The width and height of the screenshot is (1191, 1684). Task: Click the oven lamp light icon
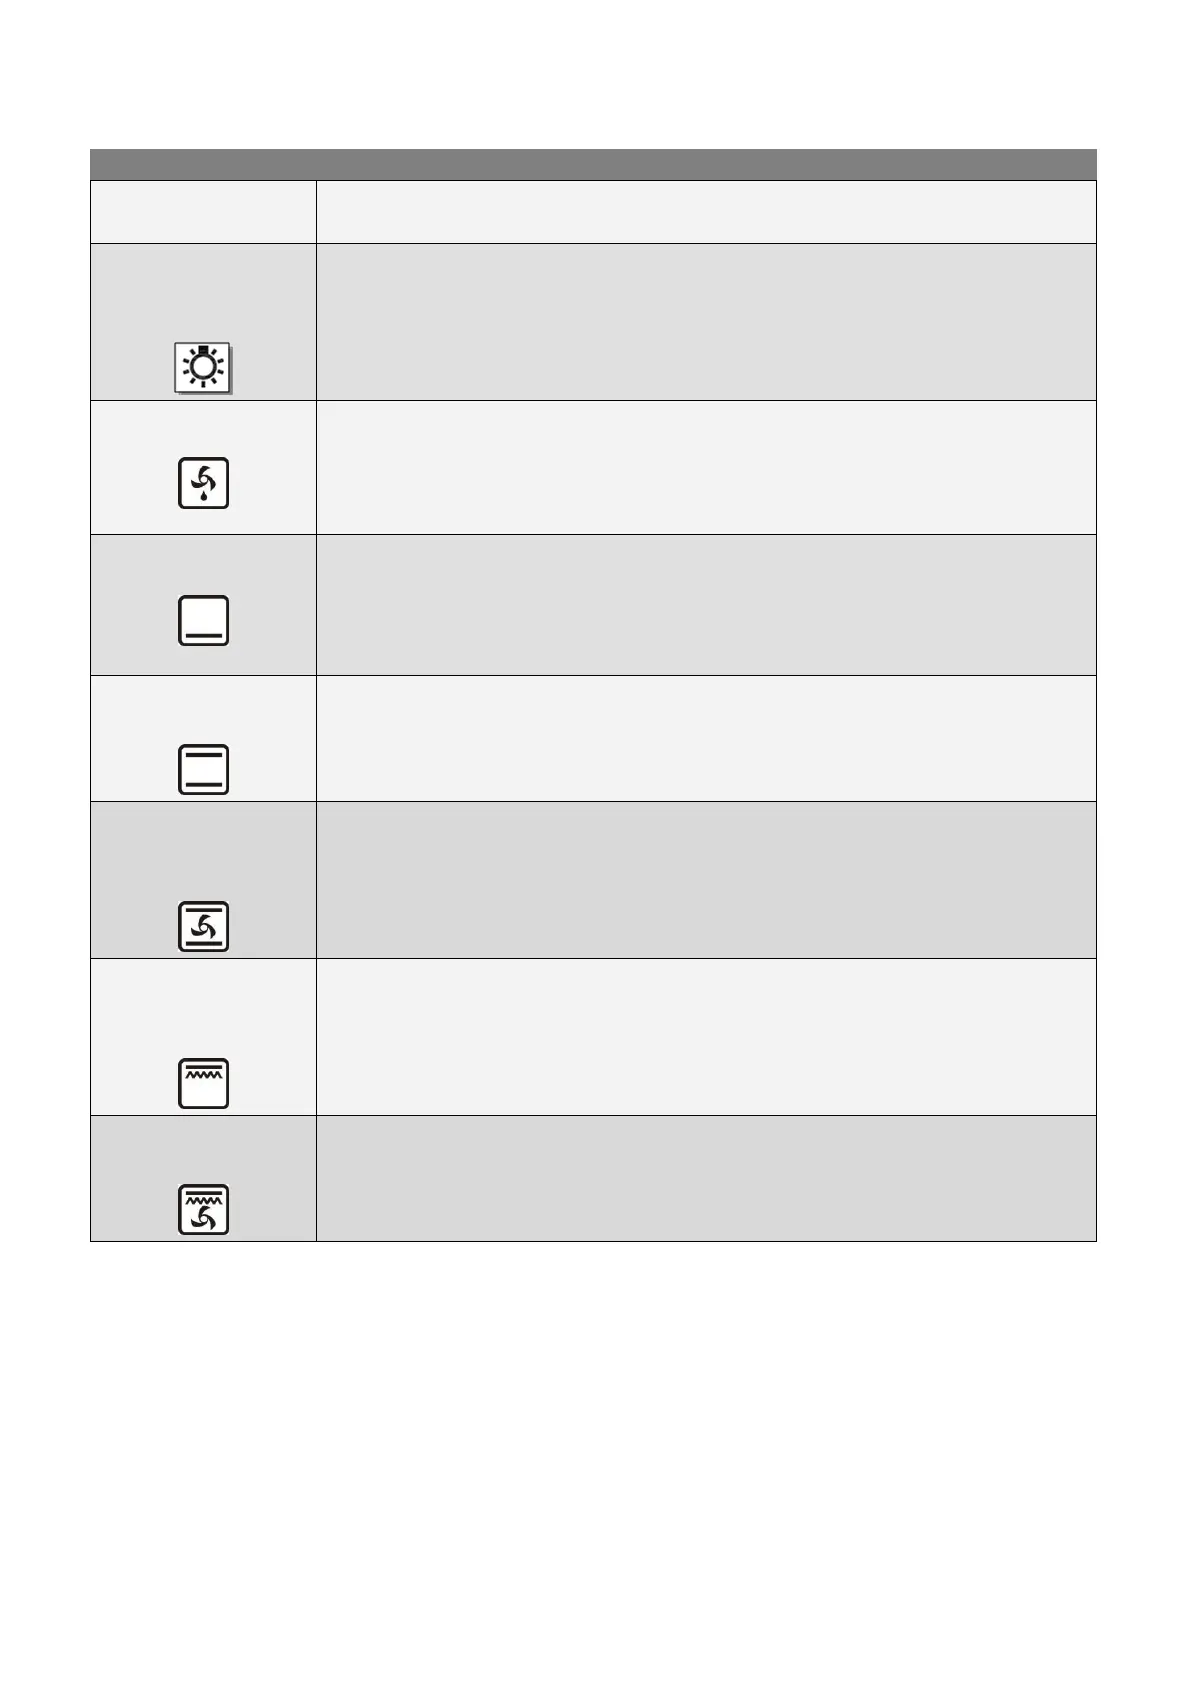pos(203,368)
